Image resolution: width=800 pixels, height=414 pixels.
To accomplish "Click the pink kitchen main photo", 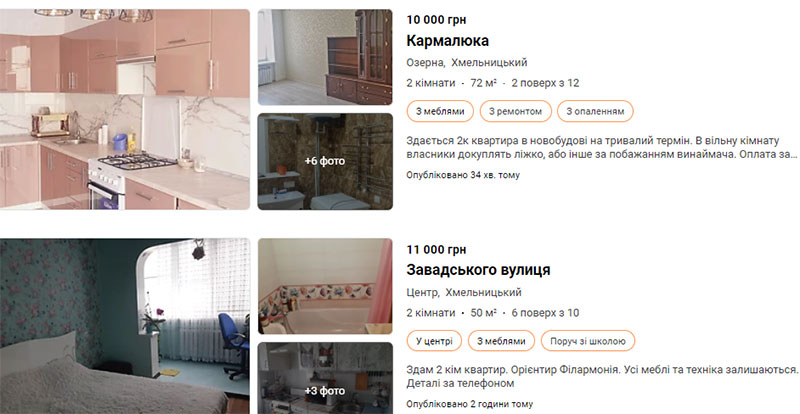I will click(125, 109).
